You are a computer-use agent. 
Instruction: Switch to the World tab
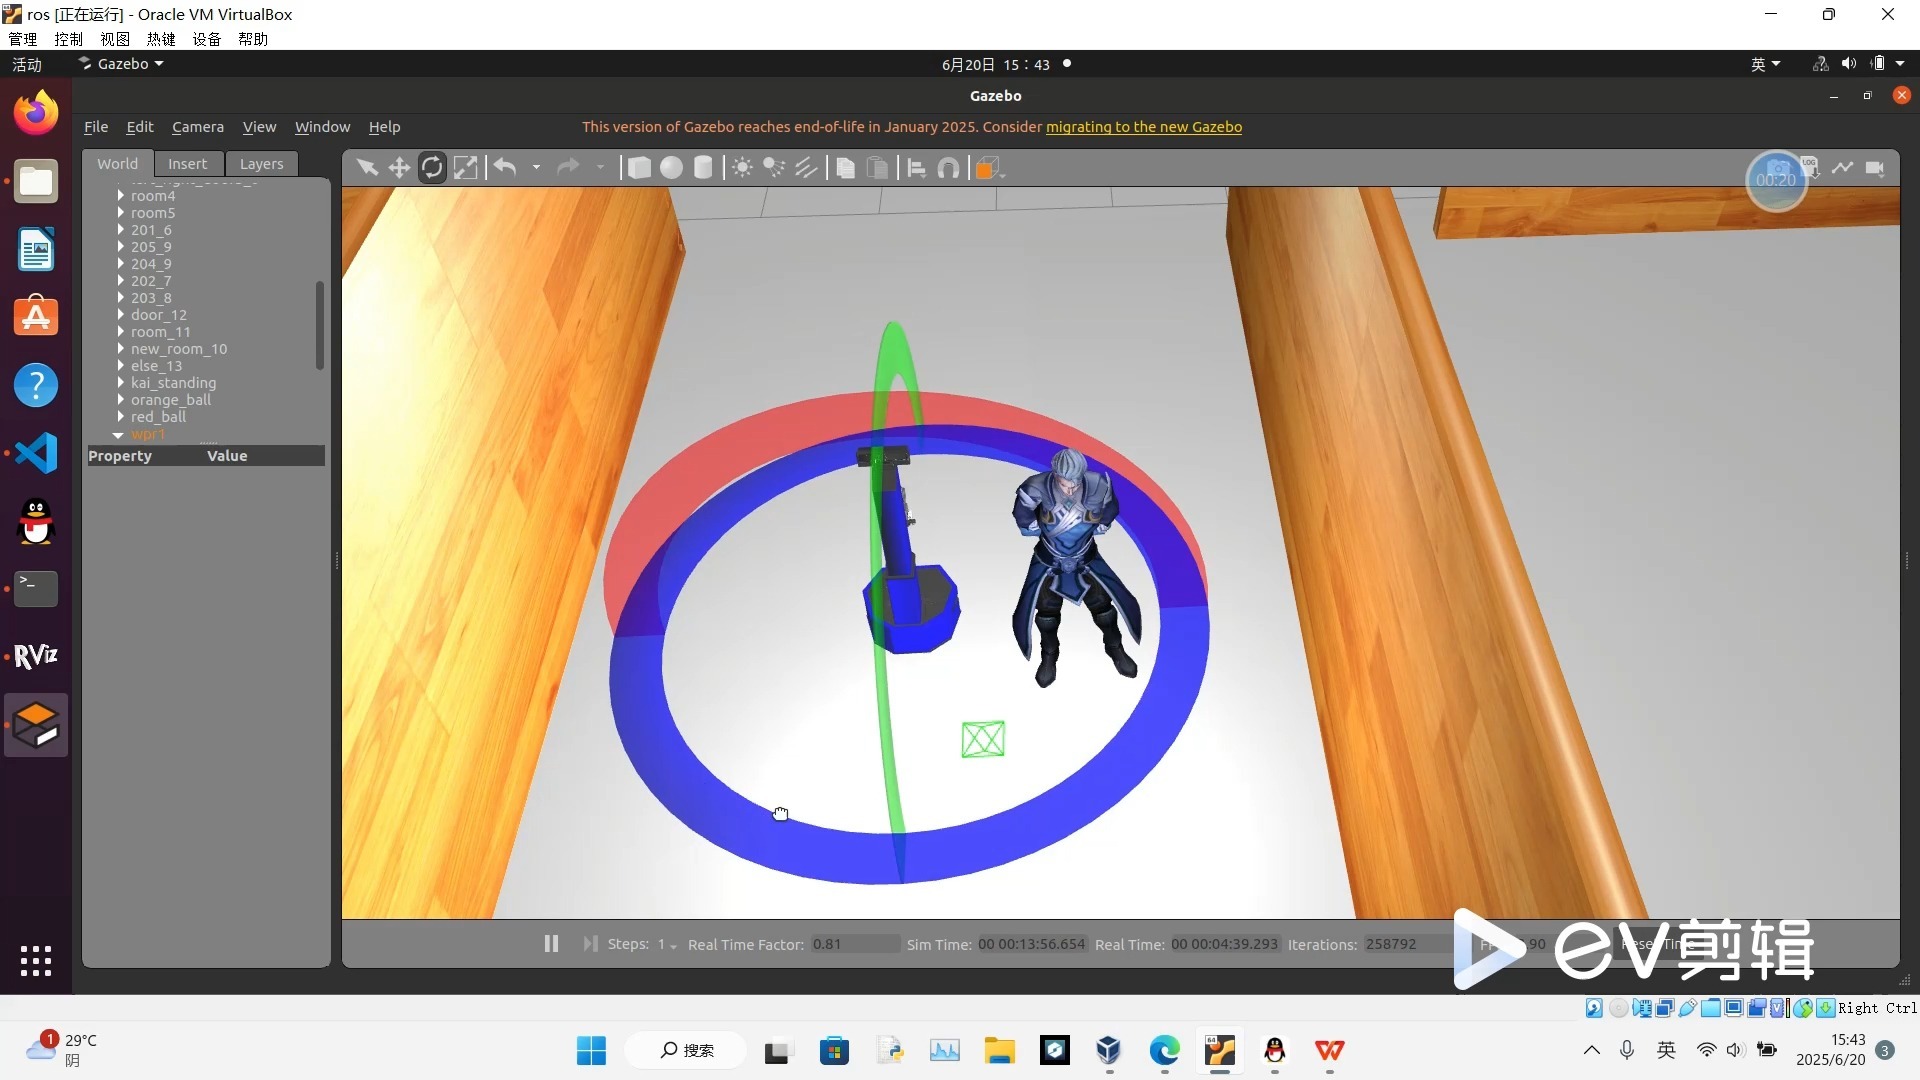tap(117, 164)
